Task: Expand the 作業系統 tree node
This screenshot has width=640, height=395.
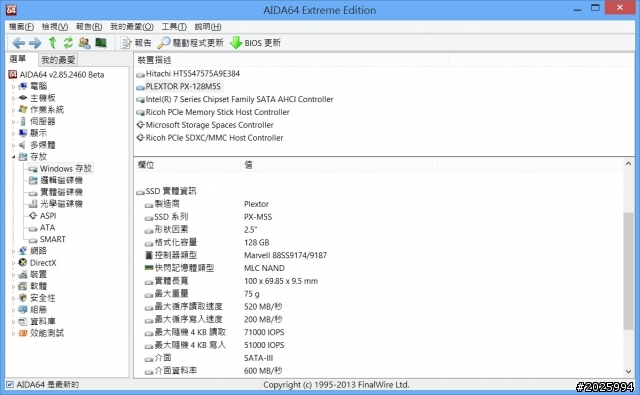Action: [x=13, y=110]
